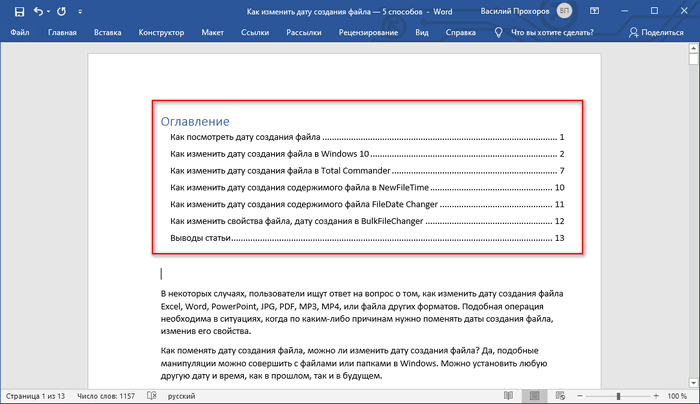Open the Undo history dropdown arrow
The height and width of the screenshot is (404, 700).
[x=48, y=12]
